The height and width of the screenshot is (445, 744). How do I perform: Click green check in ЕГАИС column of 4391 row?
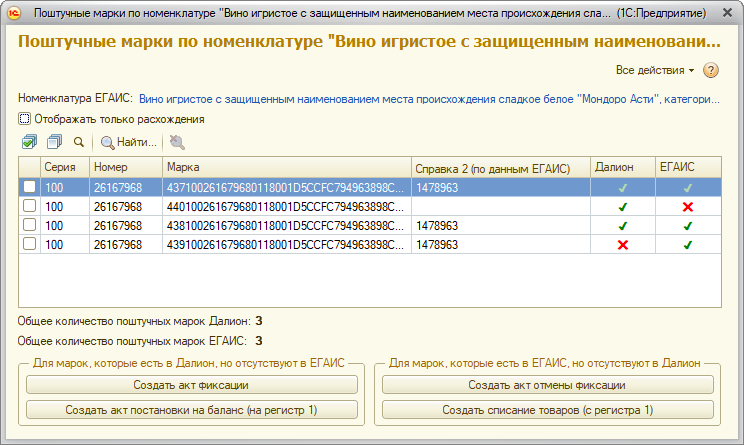688,245
